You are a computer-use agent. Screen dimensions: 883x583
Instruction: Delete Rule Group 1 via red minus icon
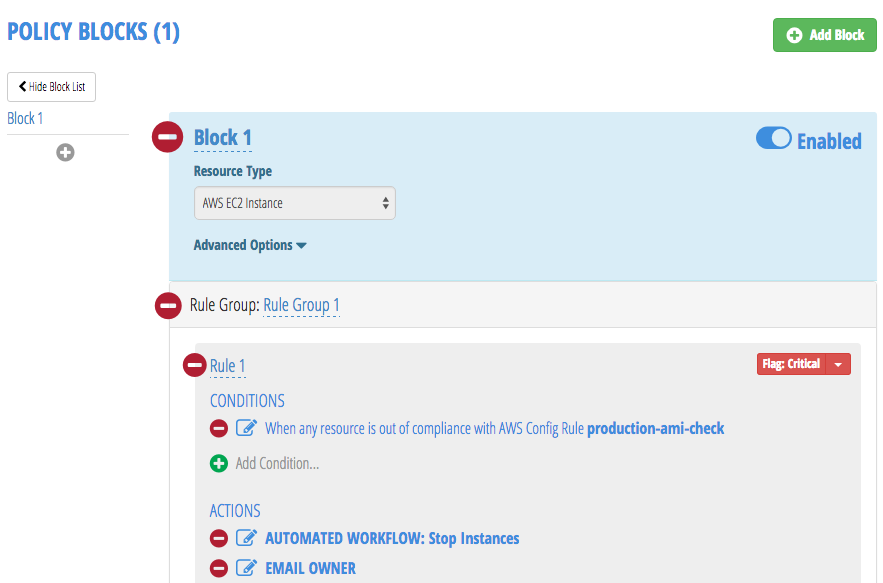tap(167, 305)
